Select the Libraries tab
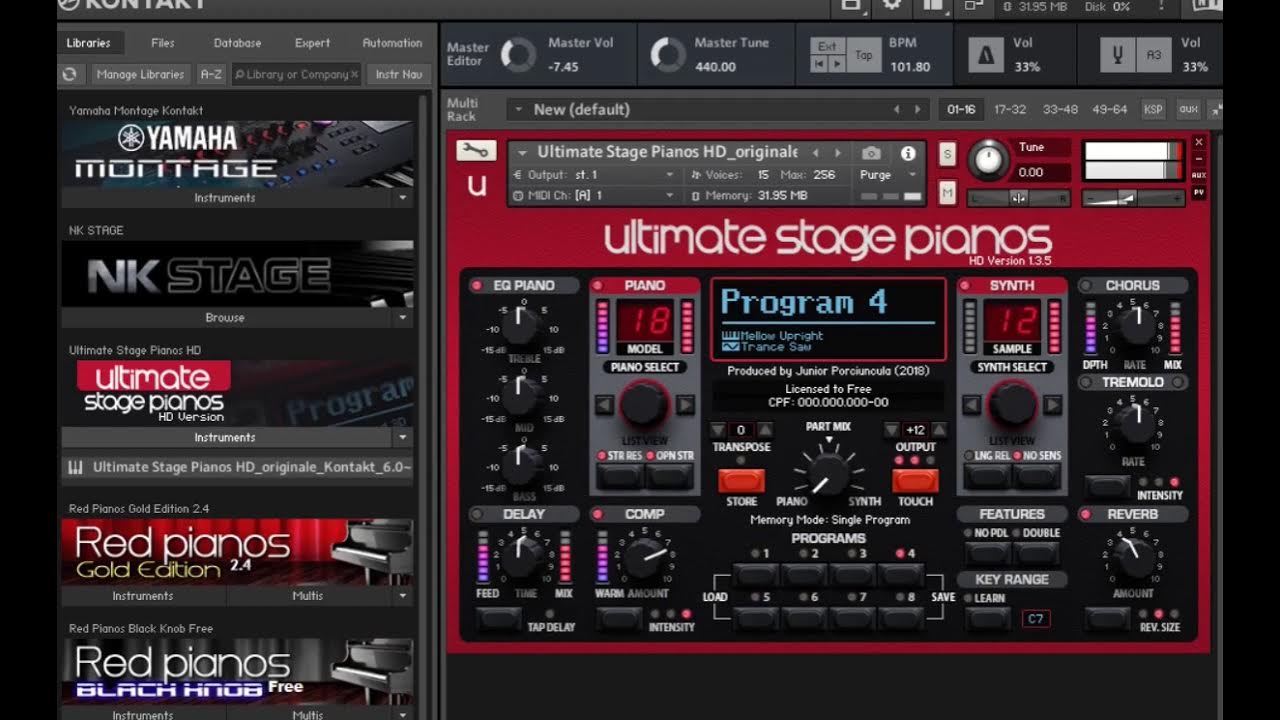The width and height of the screenshot is (1280, 720). tap(88, 43)
